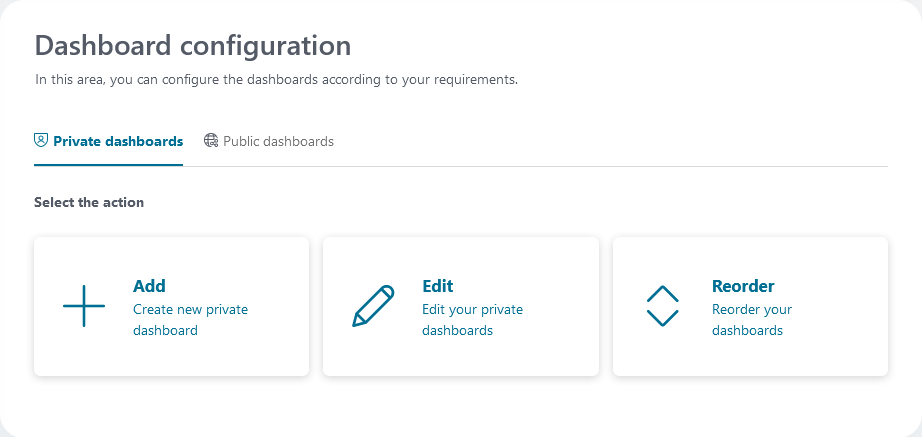Click the plus icon on Add card

84,306
